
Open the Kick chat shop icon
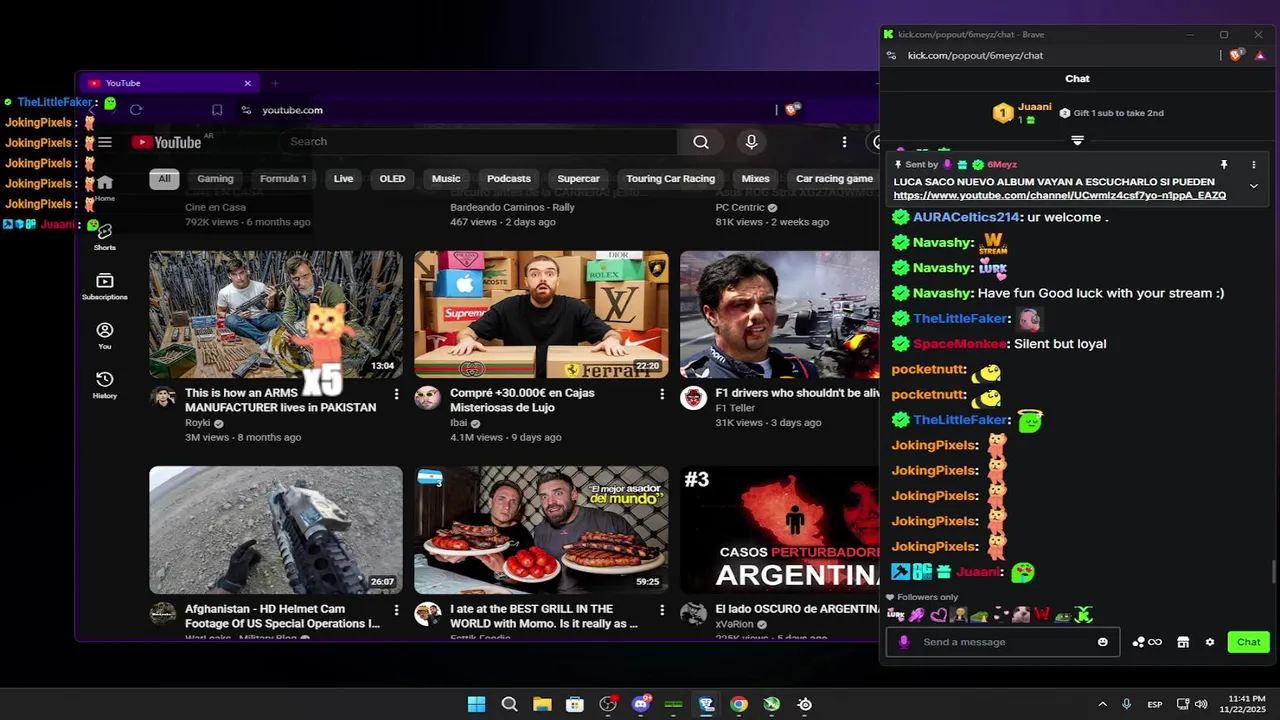pos(1183,642)
